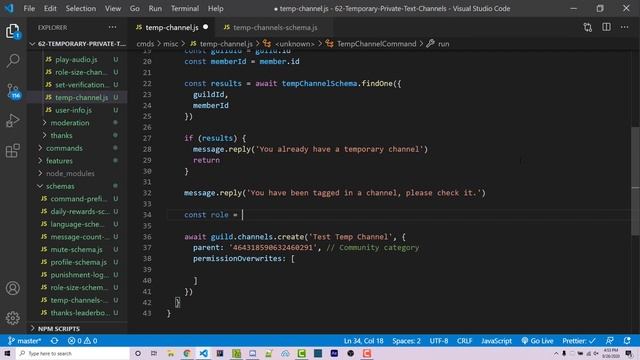Open the Edit menu
640x360 pixels.
point(50,8)
